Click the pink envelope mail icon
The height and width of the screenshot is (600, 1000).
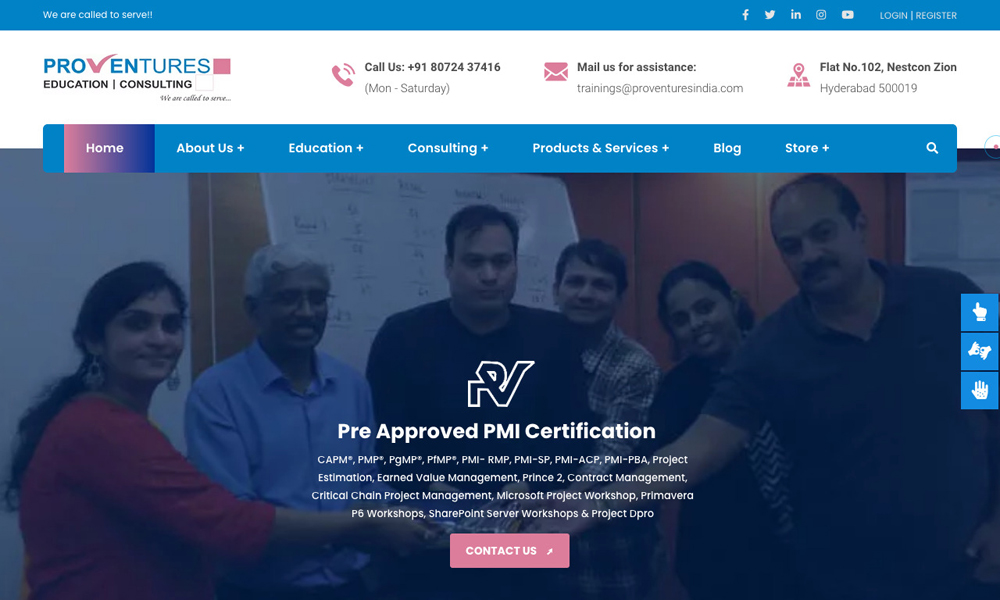point(555,71)
